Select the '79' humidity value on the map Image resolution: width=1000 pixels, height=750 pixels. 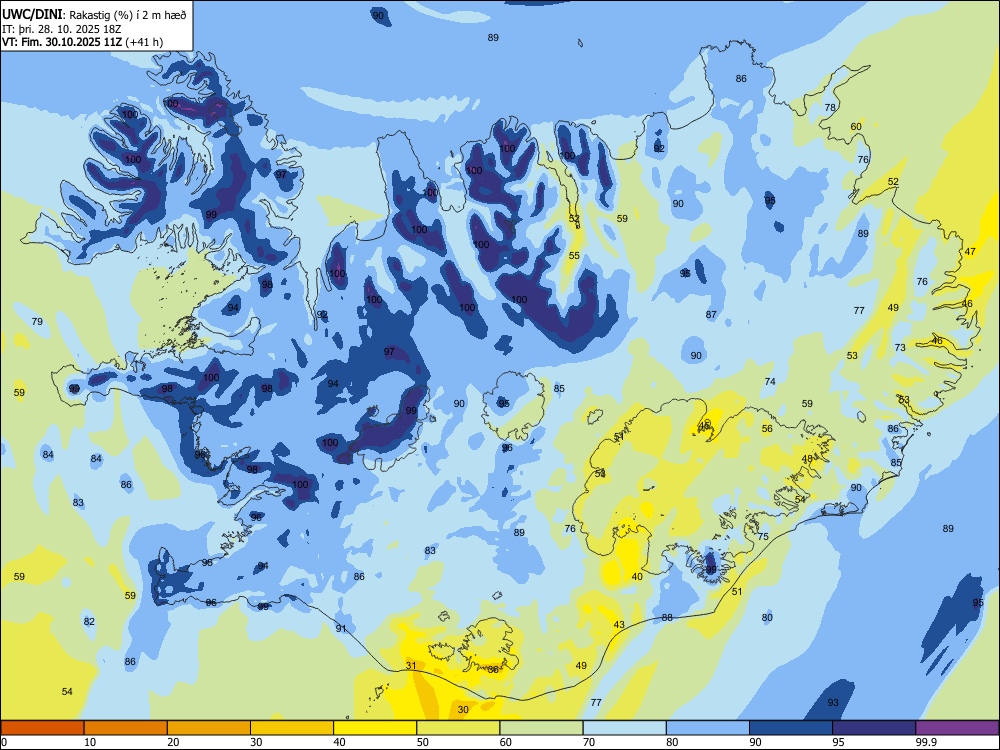point(37,321)
